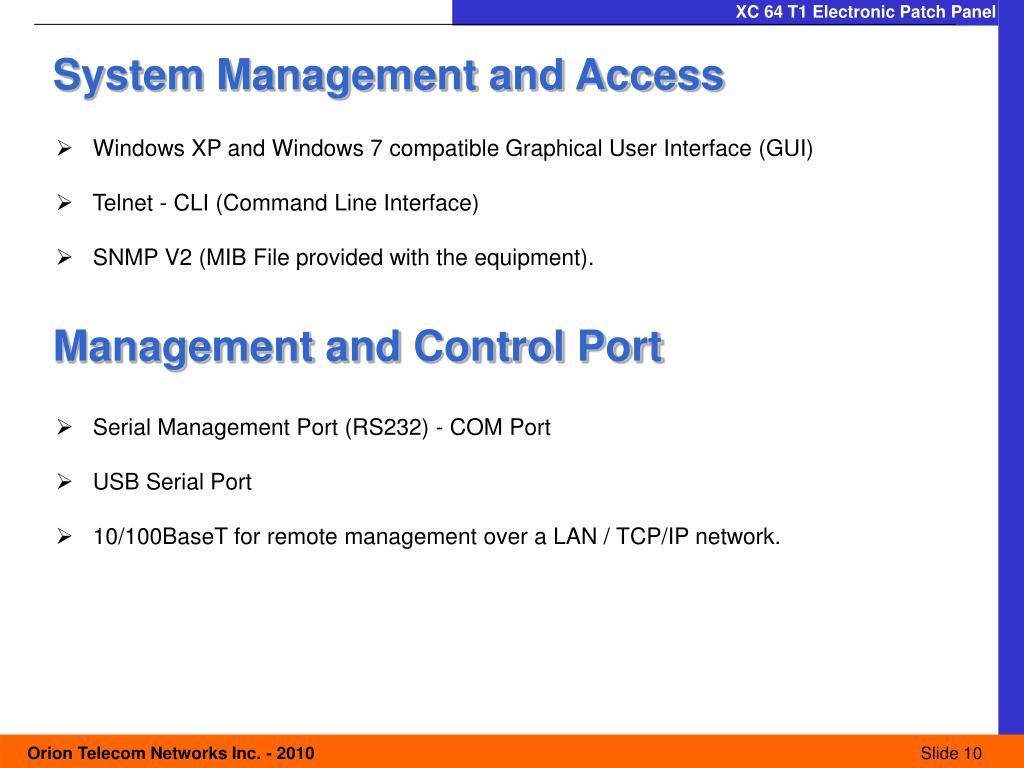Click 'XC 64 T1 Electronic Patch Panel' header
Screen dimensions: 1024x768
[x=865, y=12]
